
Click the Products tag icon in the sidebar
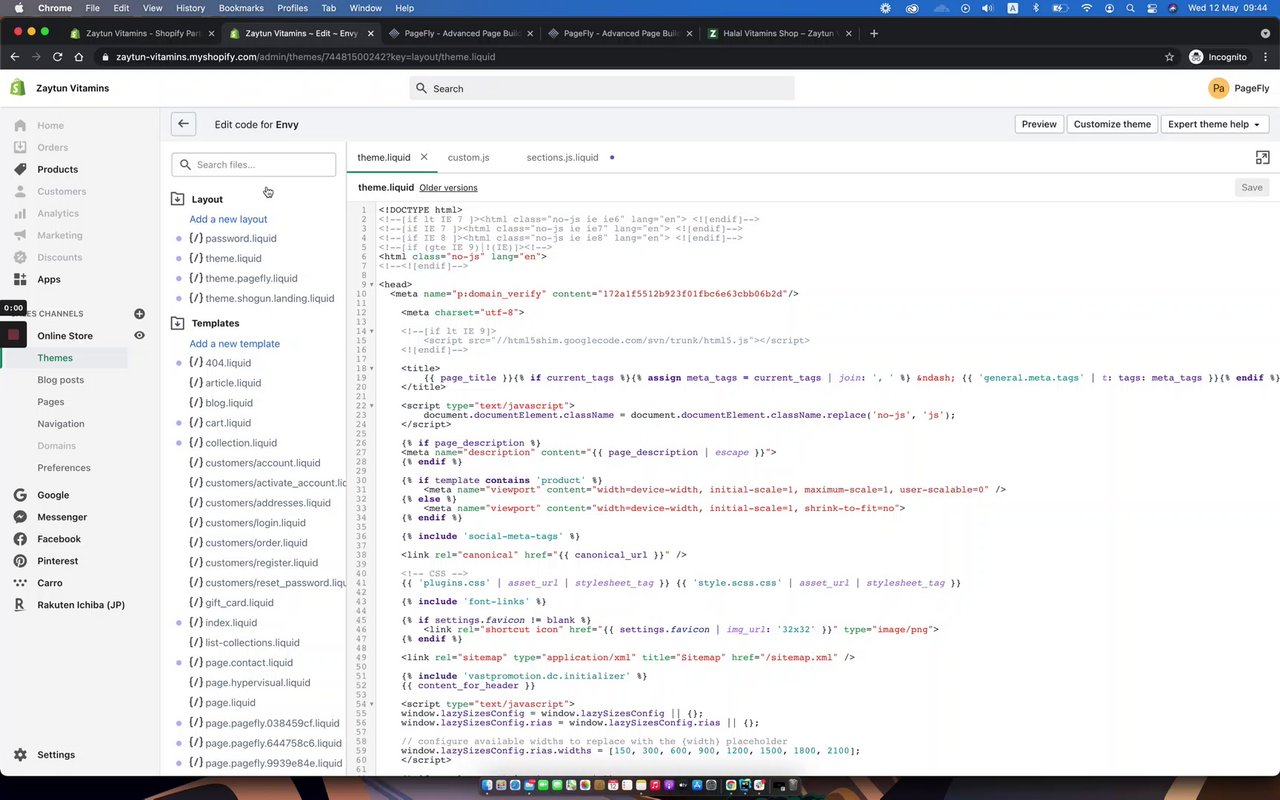pos(20,169)
